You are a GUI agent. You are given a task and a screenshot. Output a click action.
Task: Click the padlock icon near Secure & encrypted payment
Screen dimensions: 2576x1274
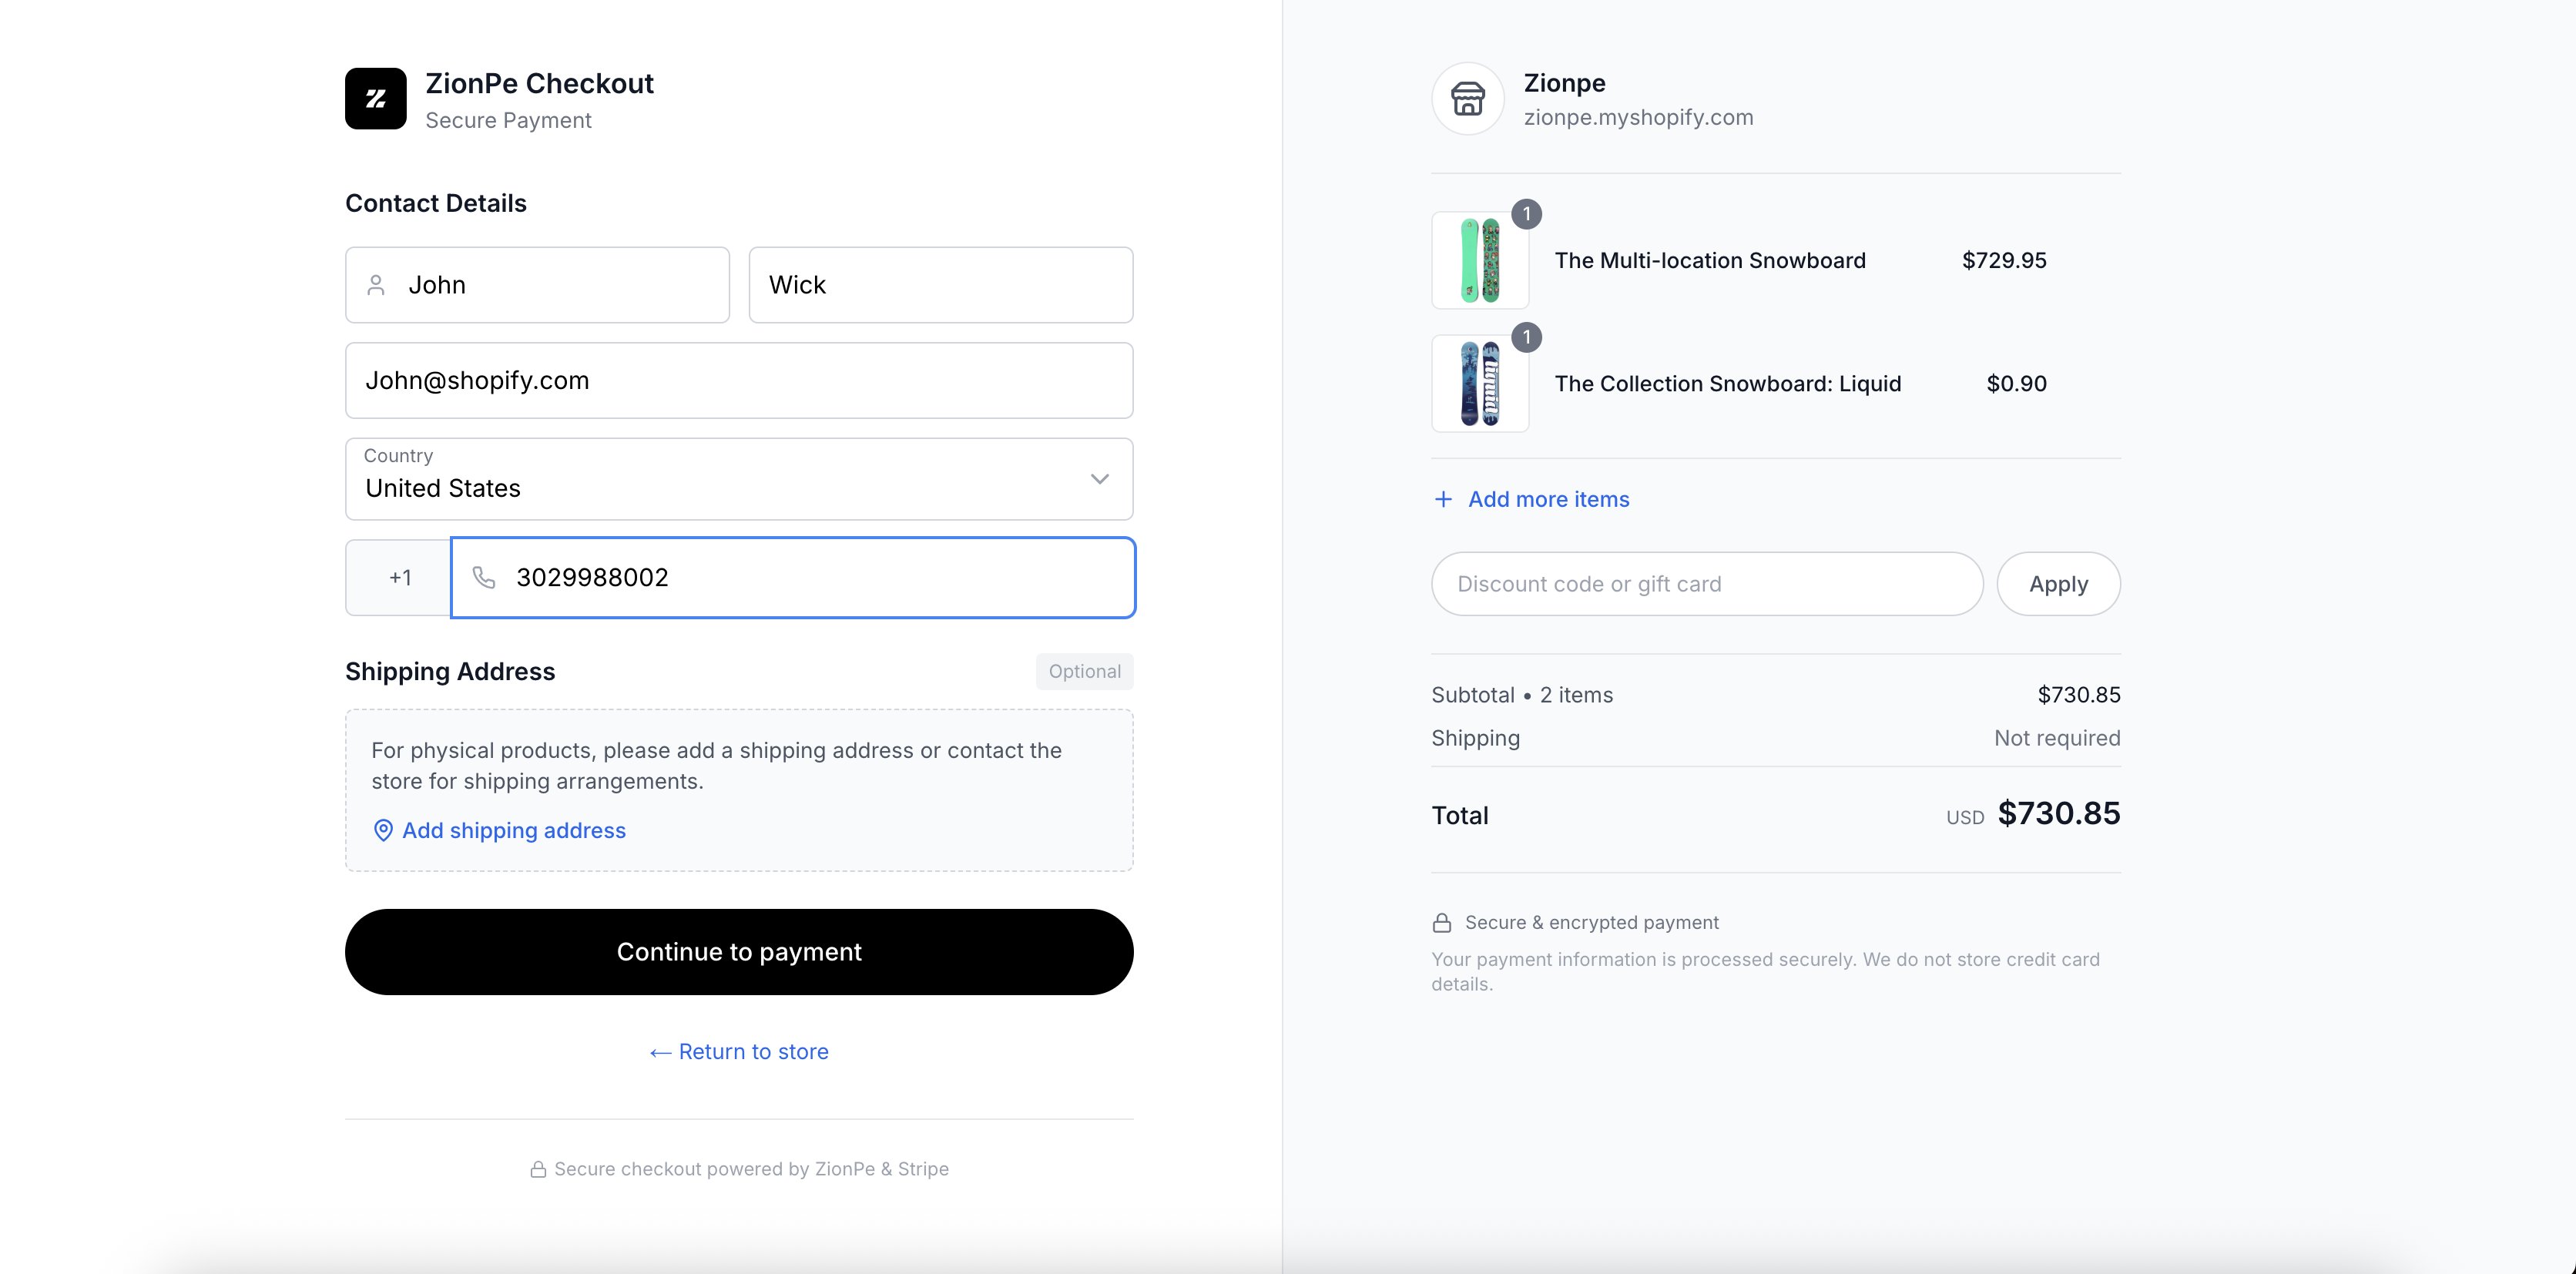[1441, 922]
